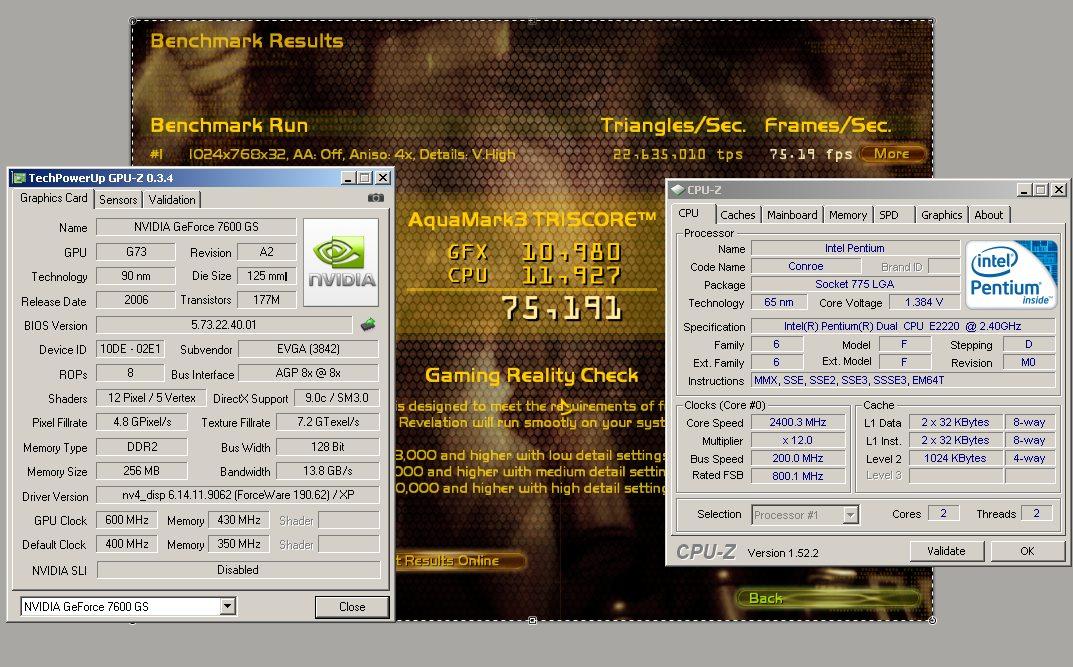This screenshot has width=1073, height=667.
Task: Click the Bus Width value 128 Bit
Action: [x=328, y=447]
